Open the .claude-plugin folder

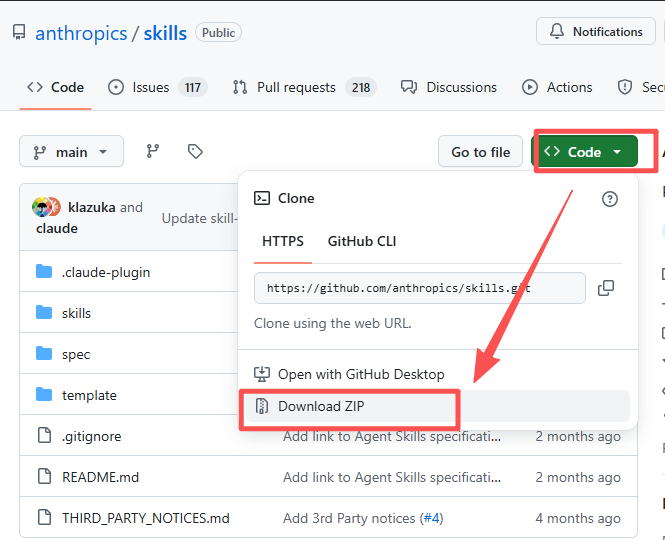click(106, 272)
